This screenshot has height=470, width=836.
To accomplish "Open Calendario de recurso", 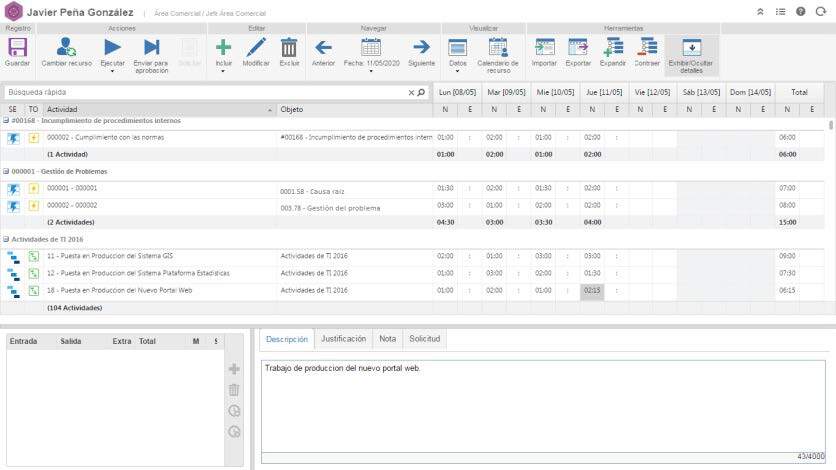I will 497,48.
